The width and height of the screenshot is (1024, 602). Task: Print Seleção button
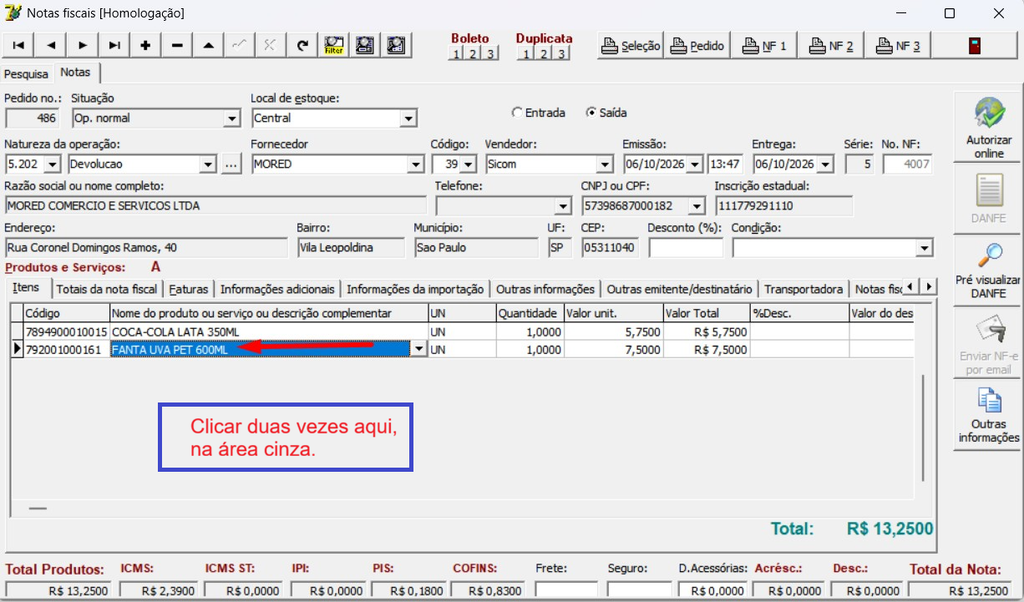point(630,46)
